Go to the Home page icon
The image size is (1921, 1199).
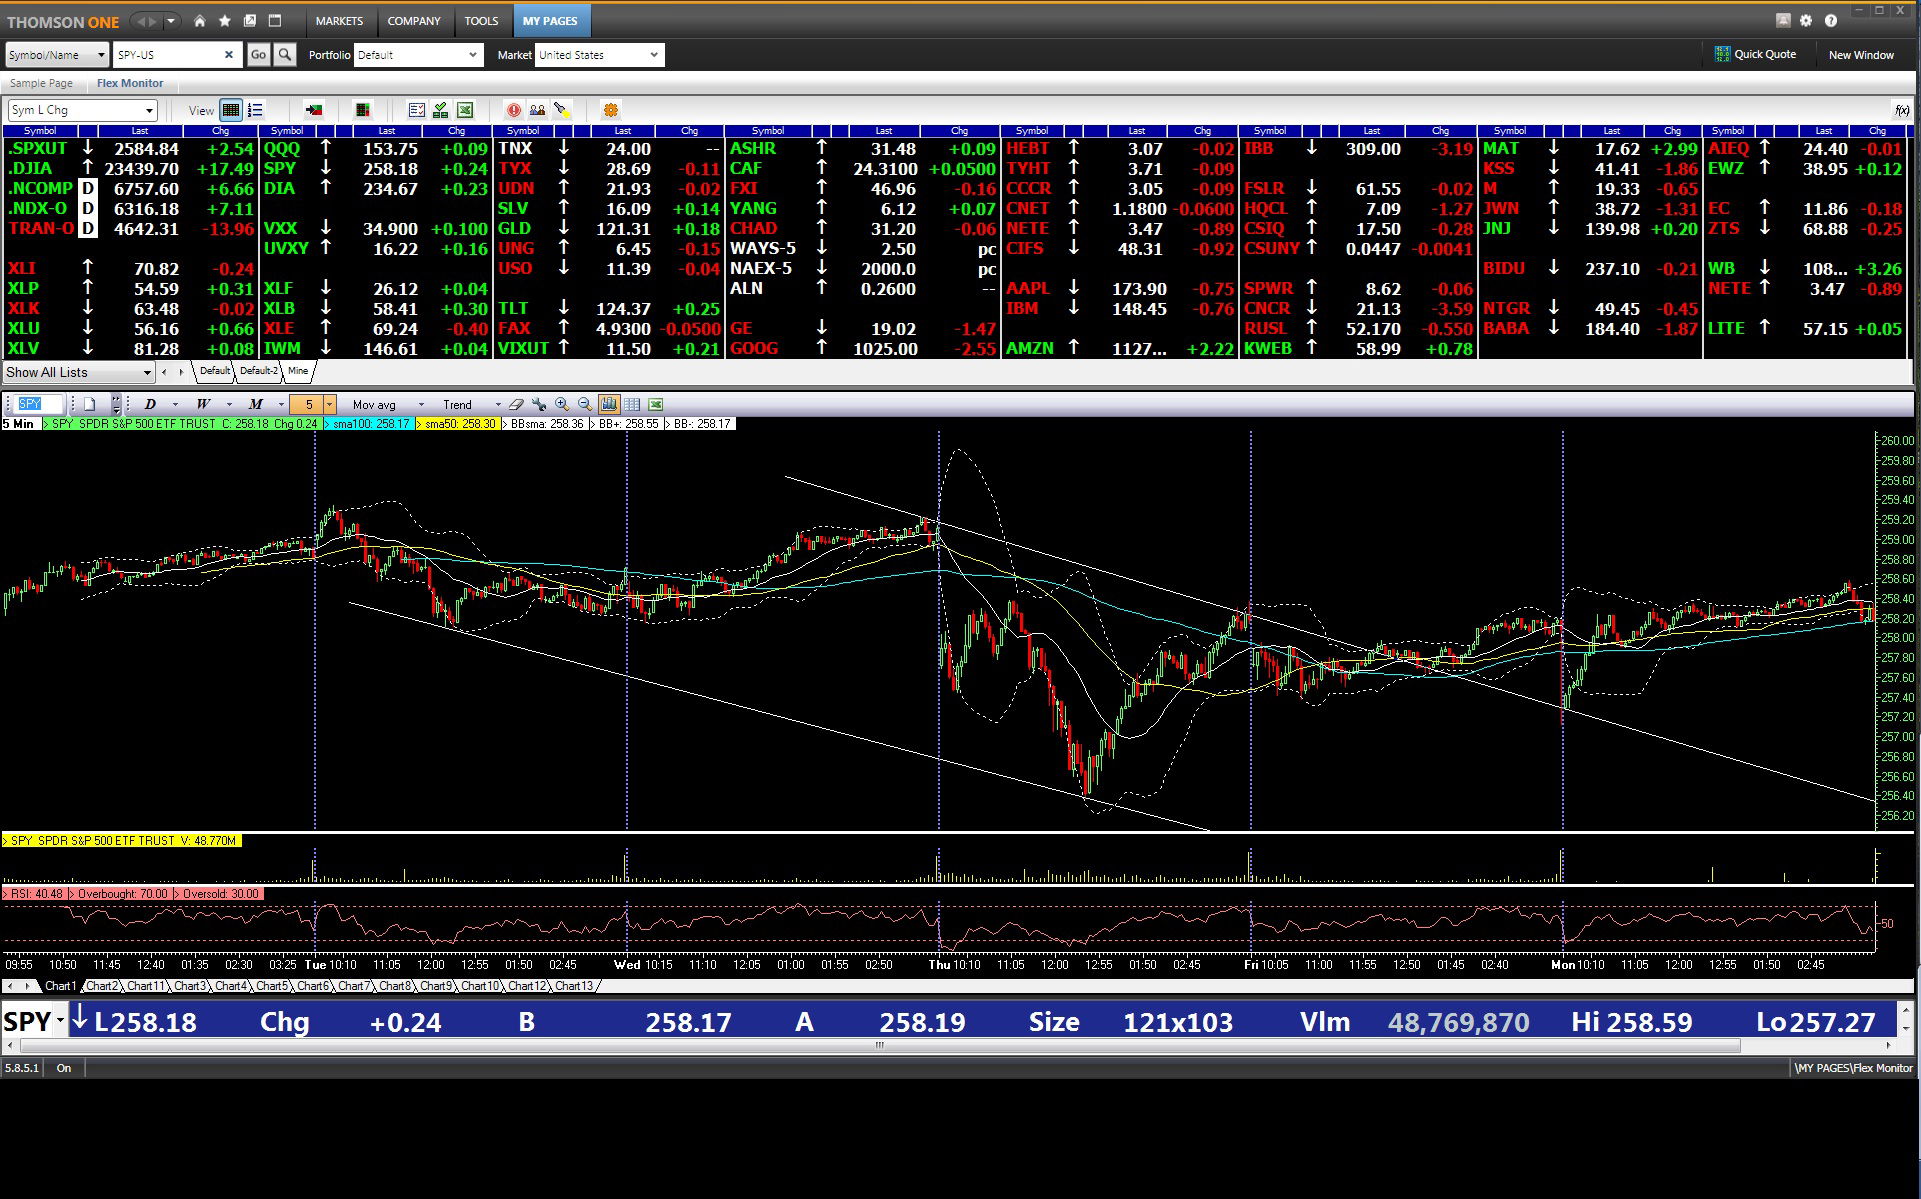[200, 21]
